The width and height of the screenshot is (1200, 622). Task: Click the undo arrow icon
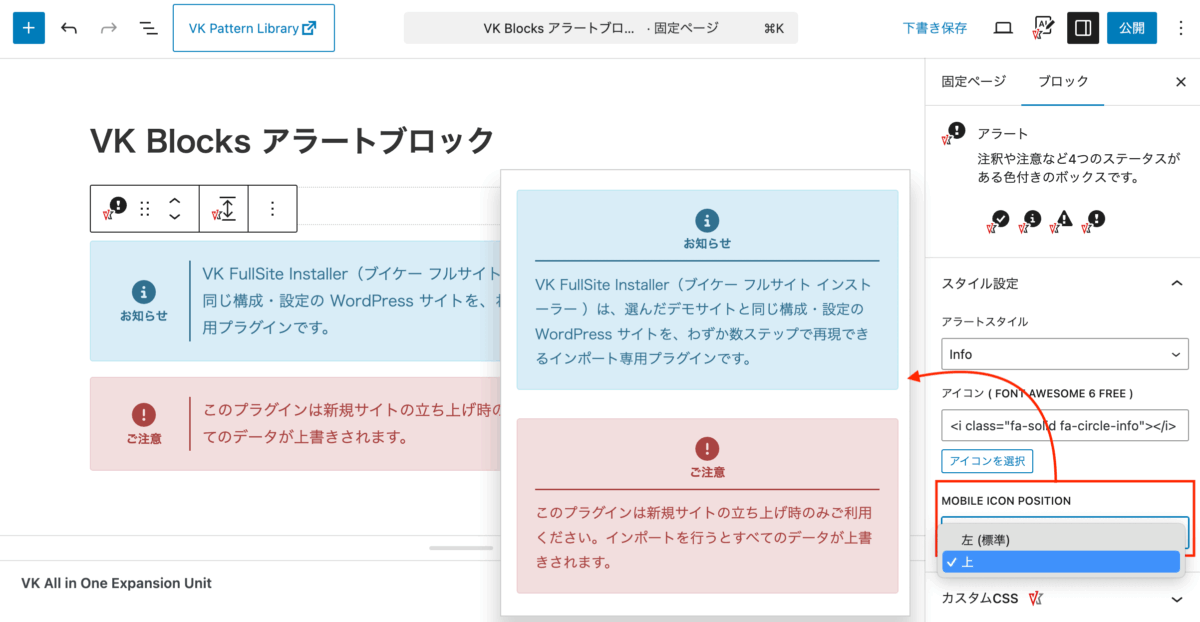(x=68, y=27)
